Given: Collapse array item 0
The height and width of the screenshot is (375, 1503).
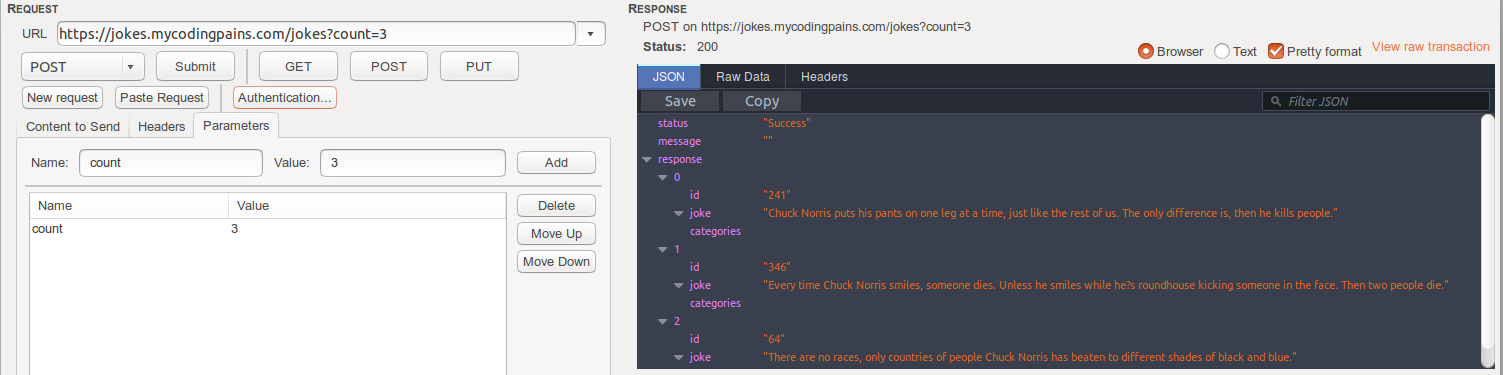Looking at the screenshot, I should (662, 177).
